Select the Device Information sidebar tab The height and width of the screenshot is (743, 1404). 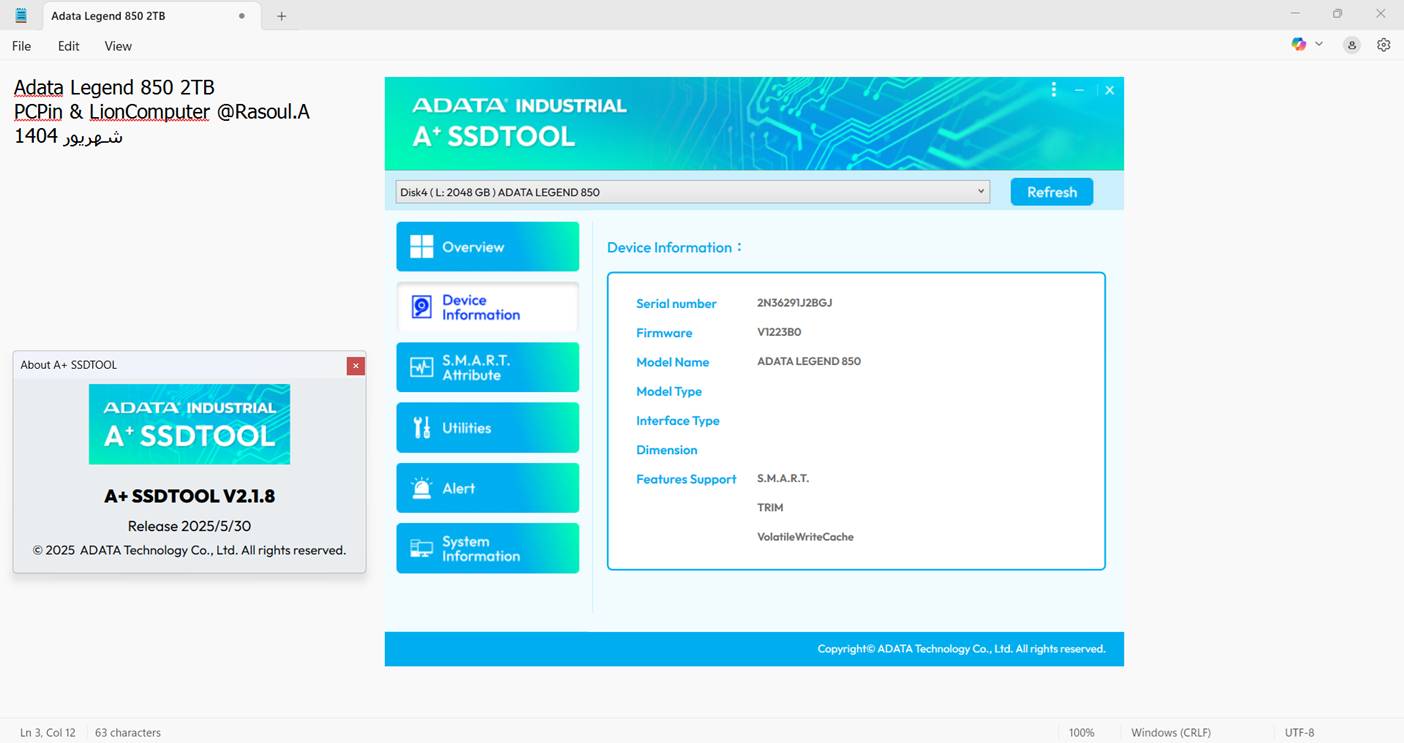(x=487, y=307)
